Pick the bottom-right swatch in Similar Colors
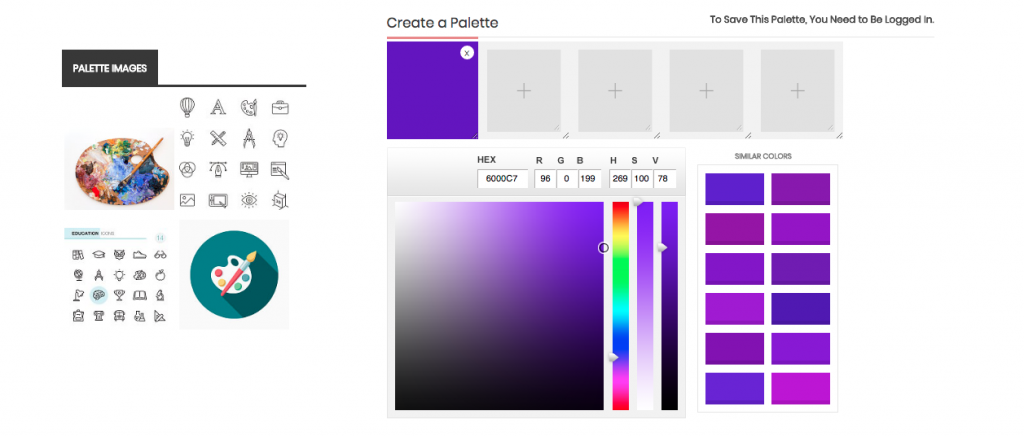Viewport: 1024px width, 437px height. point(800,388)
